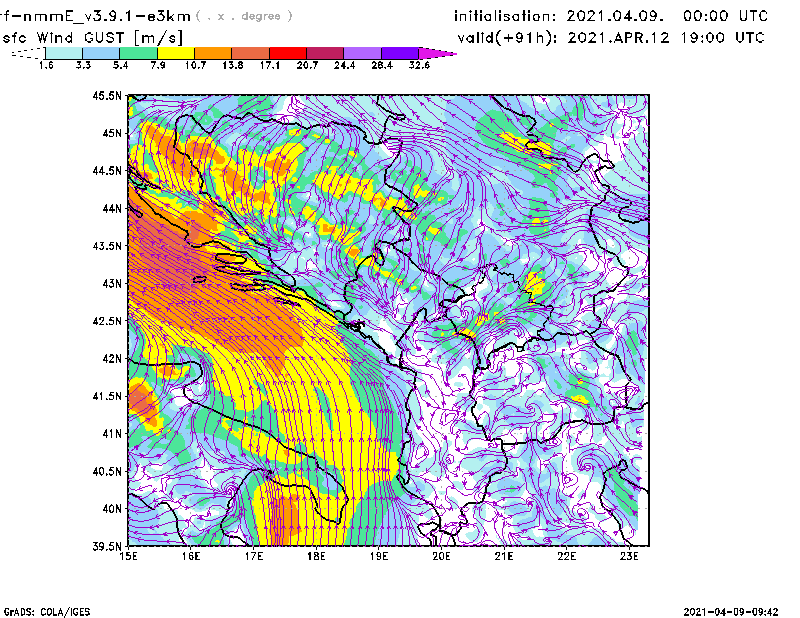
Task: Click the 'valid(+91h):' label
Action: (507, 38)
